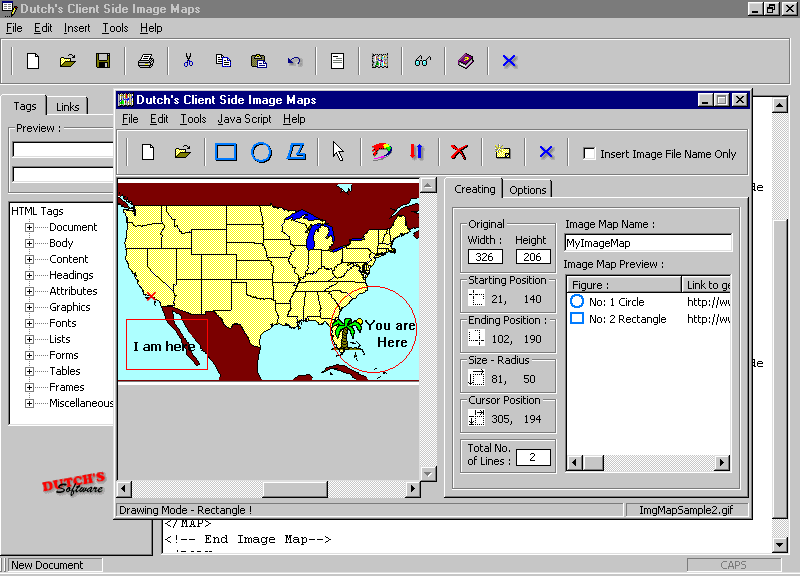This screenshot has width=800, height=576.
Task: Click the blue X icon in main toolbar
Action: 509,61
